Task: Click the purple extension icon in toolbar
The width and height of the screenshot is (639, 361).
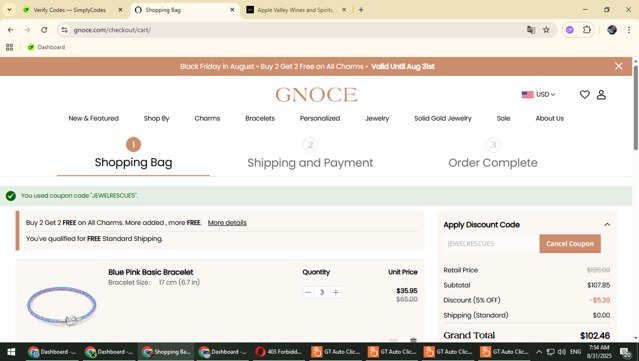Action: pos(570,30)
